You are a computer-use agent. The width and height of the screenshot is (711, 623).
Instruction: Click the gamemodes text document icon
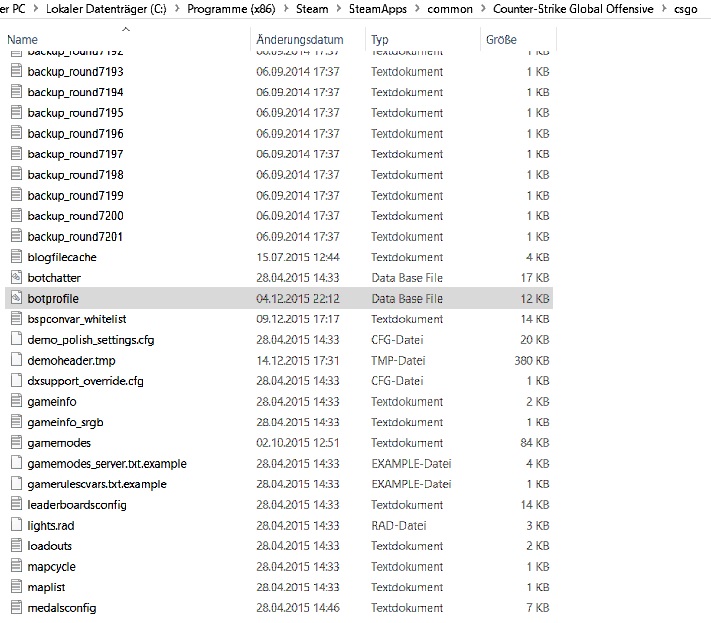[x=16, y=443]
